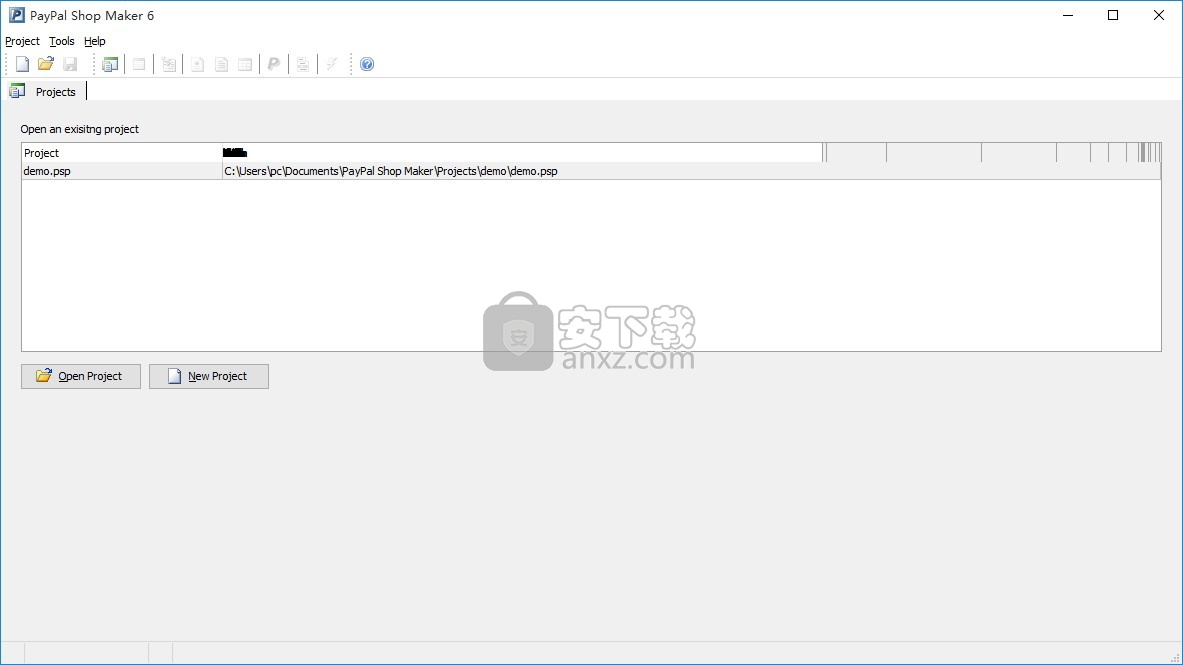This screenshot has width=1183, height=665.
Task: Click the Open folder toolbar icon
Action: (46, 64)
